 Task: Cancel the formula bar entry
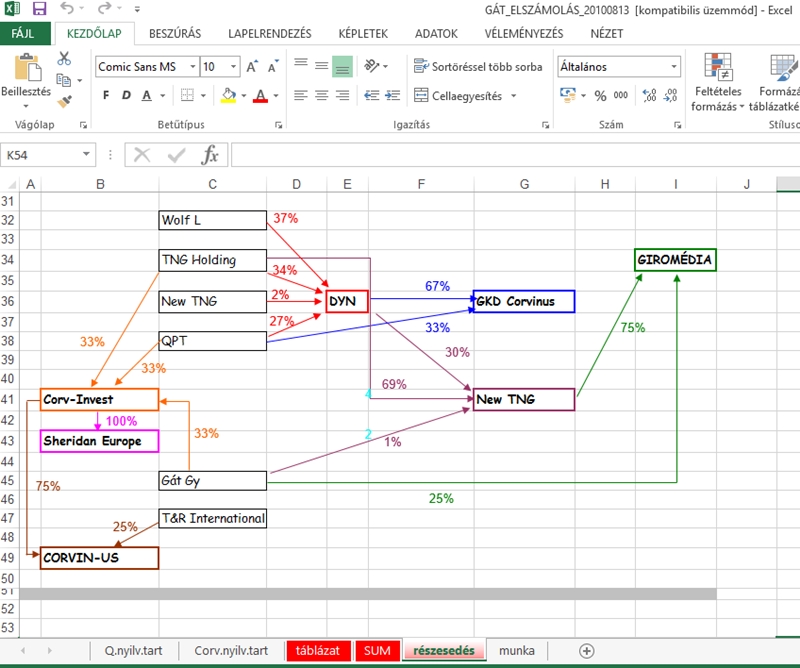point(142,155)
